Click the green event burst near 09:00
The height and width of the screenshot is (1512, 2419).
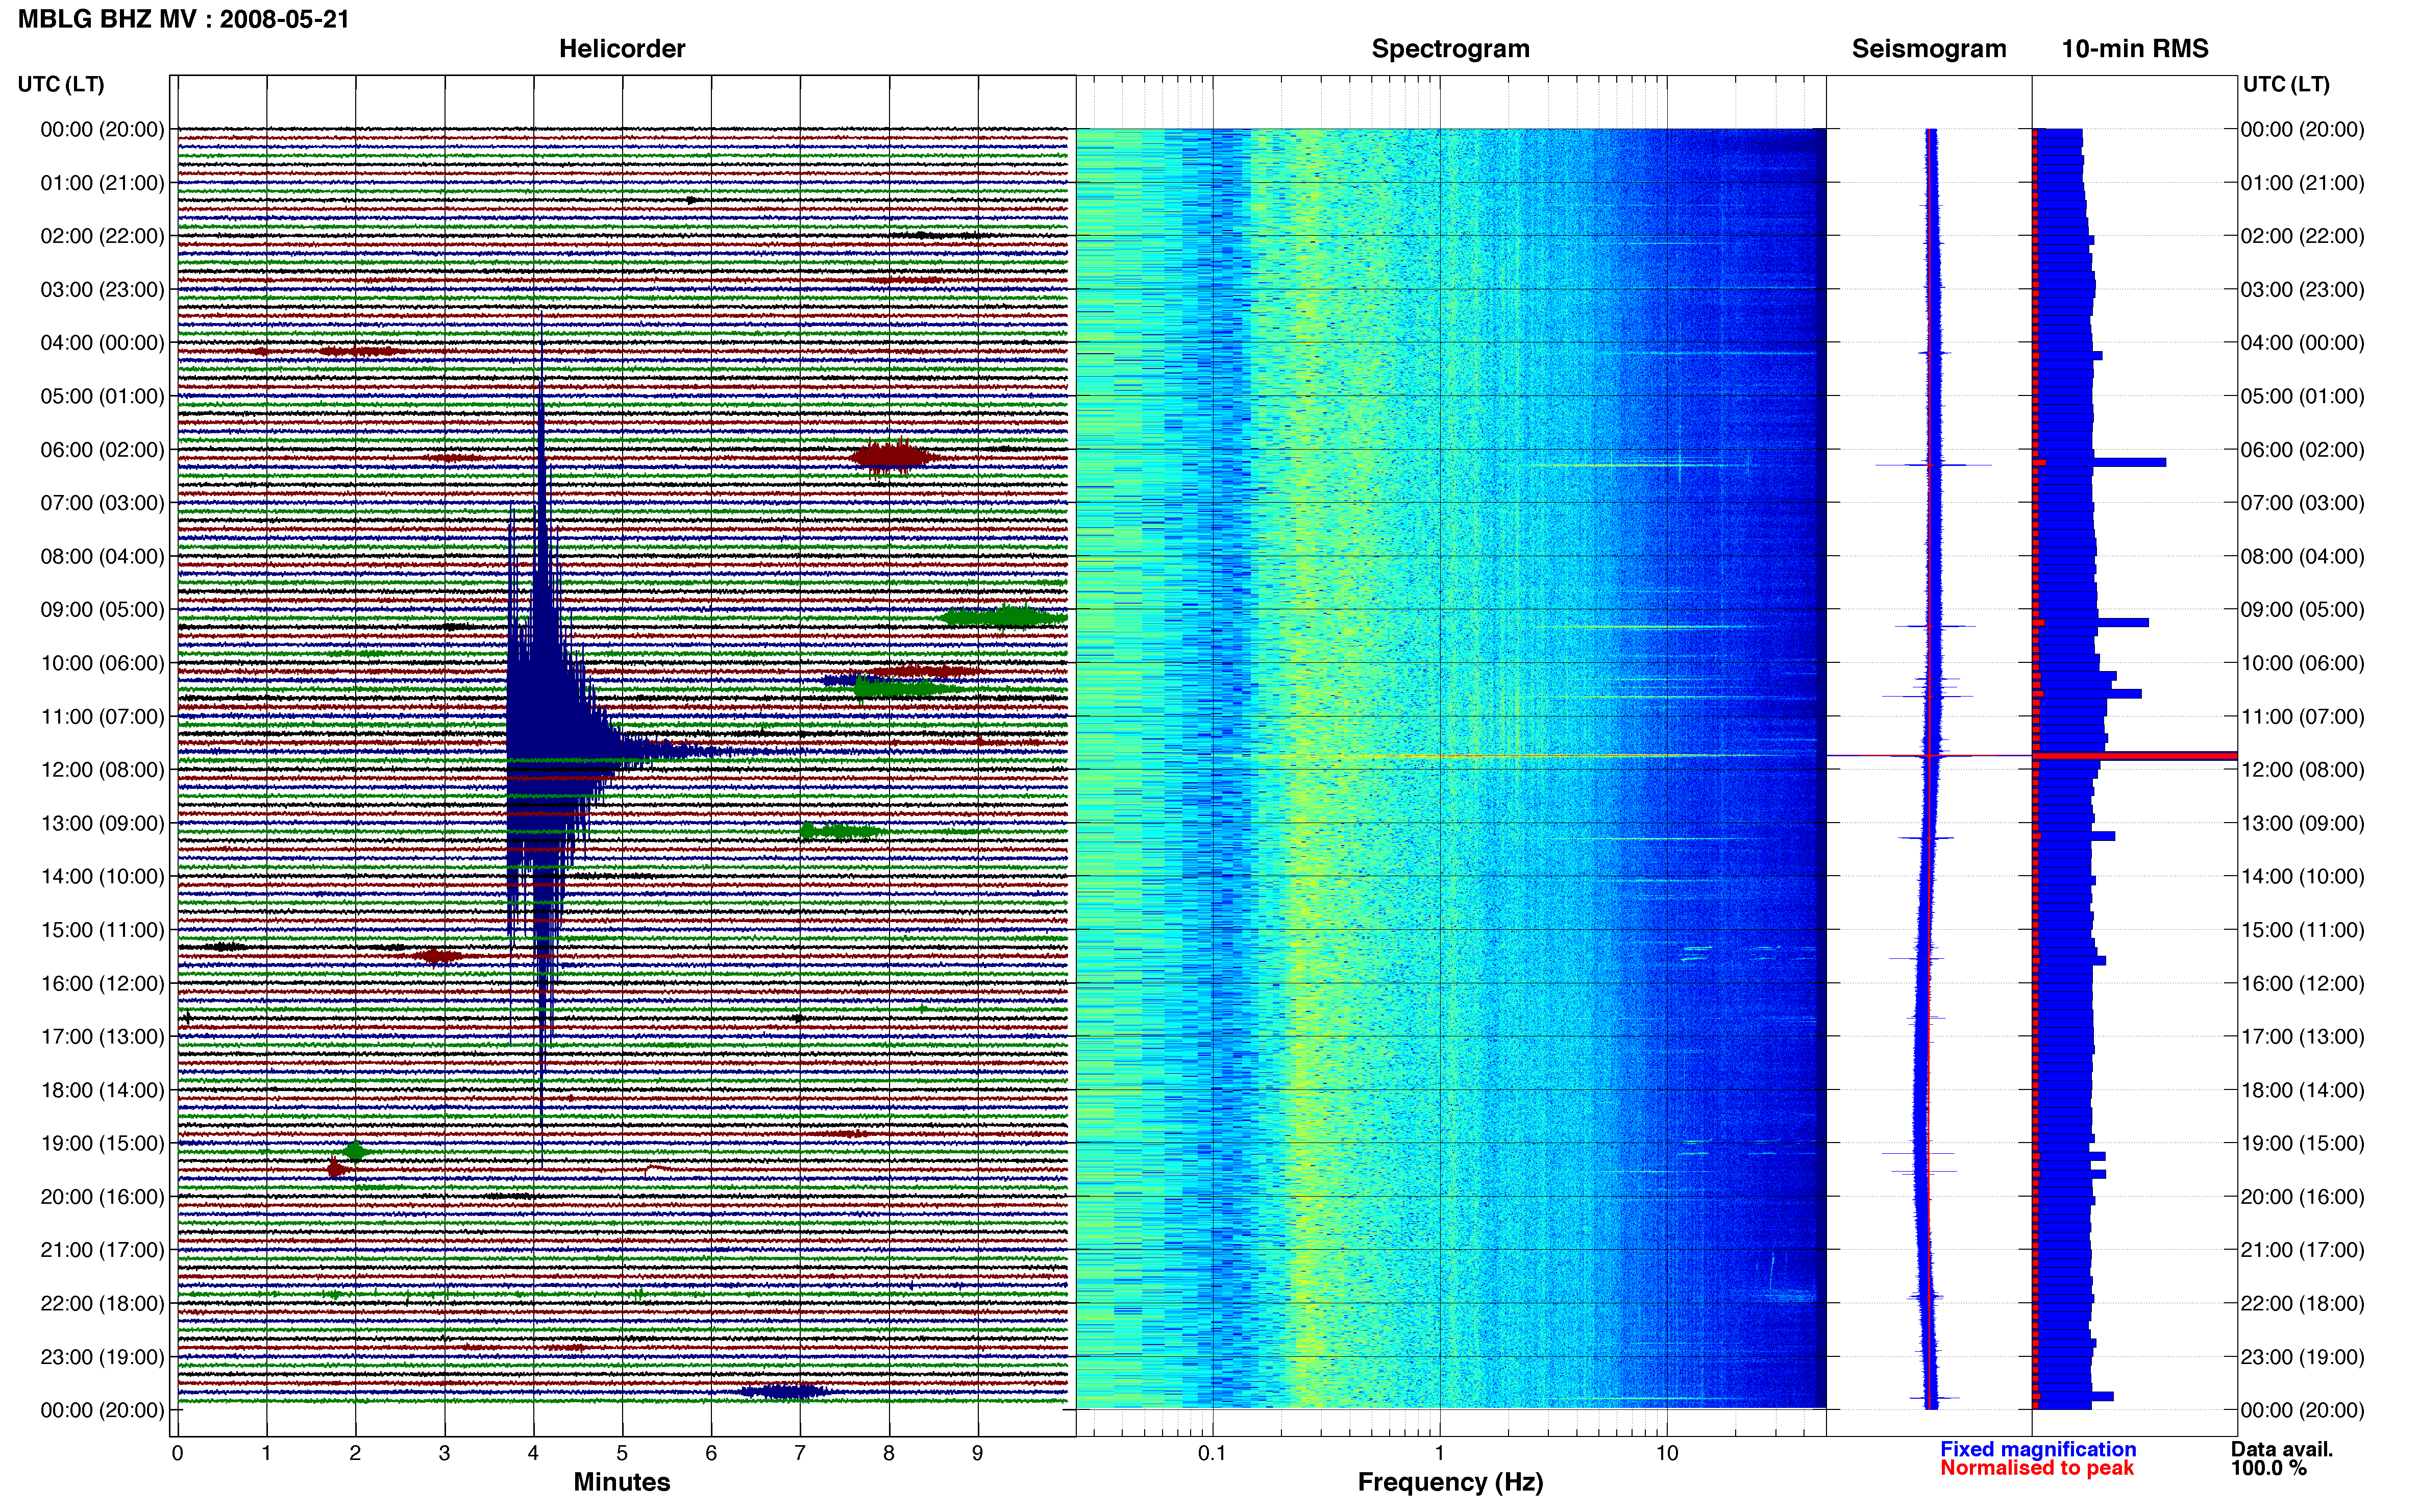(x=1003, y=617)
